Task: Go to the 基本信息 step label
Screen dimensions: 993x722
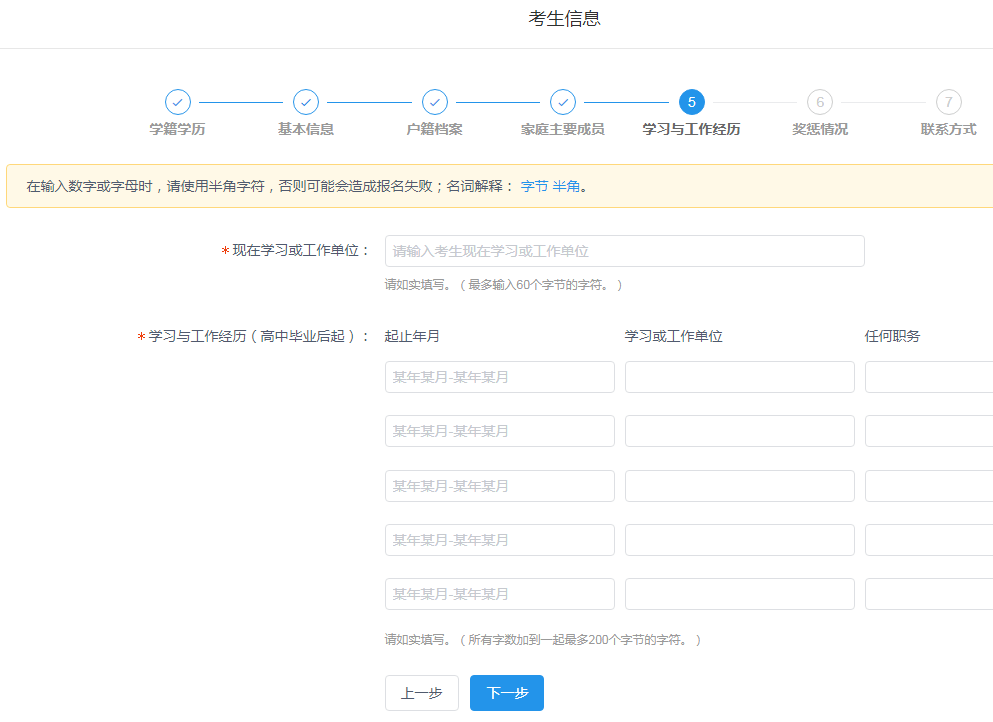Action: [306, 129]
